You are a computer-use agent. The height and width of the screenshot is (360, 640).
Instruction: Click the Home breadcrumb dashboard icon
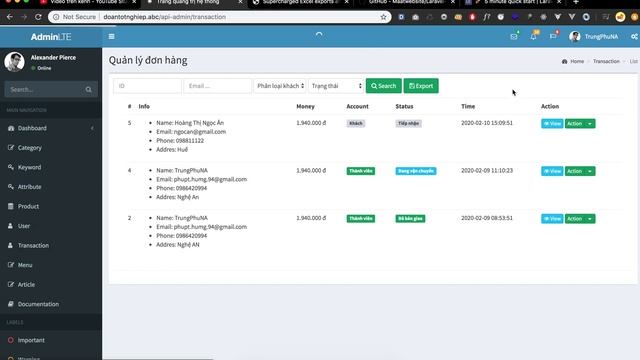(564, 61)
